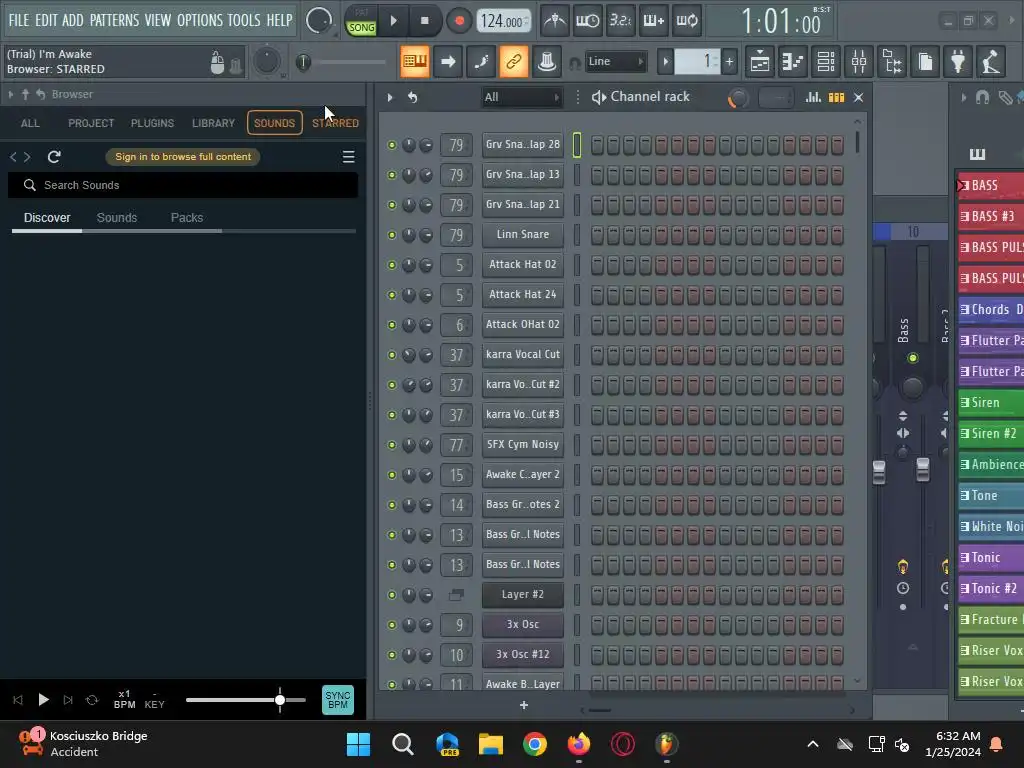This screenshot has width=1024, height=768.
Task: Stop playback in the transport bar
Action: pyautogui.click(x=425, y=21)
